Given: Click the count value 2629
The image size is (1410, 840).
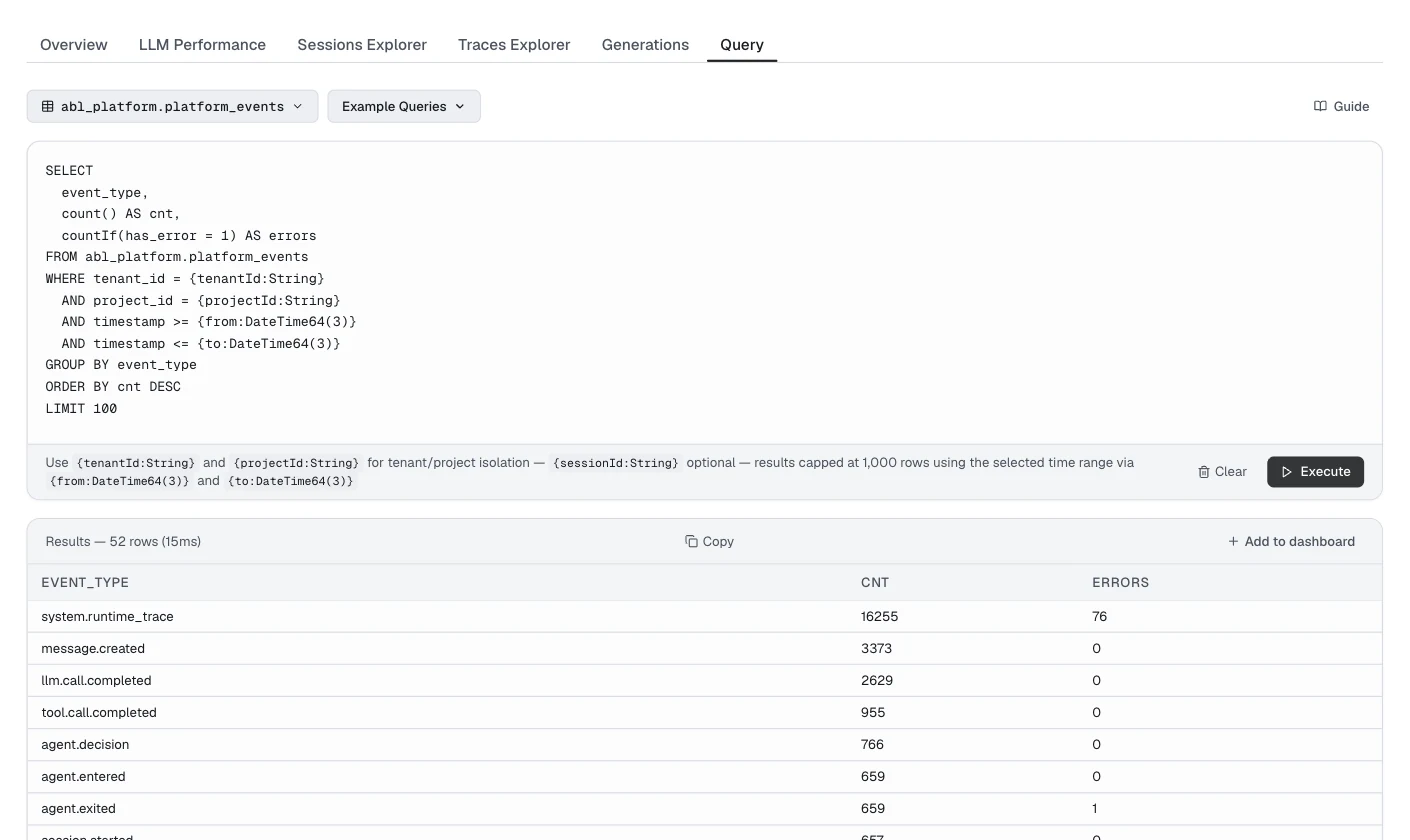Looking at the screenshot, I should tap(877, 681).
